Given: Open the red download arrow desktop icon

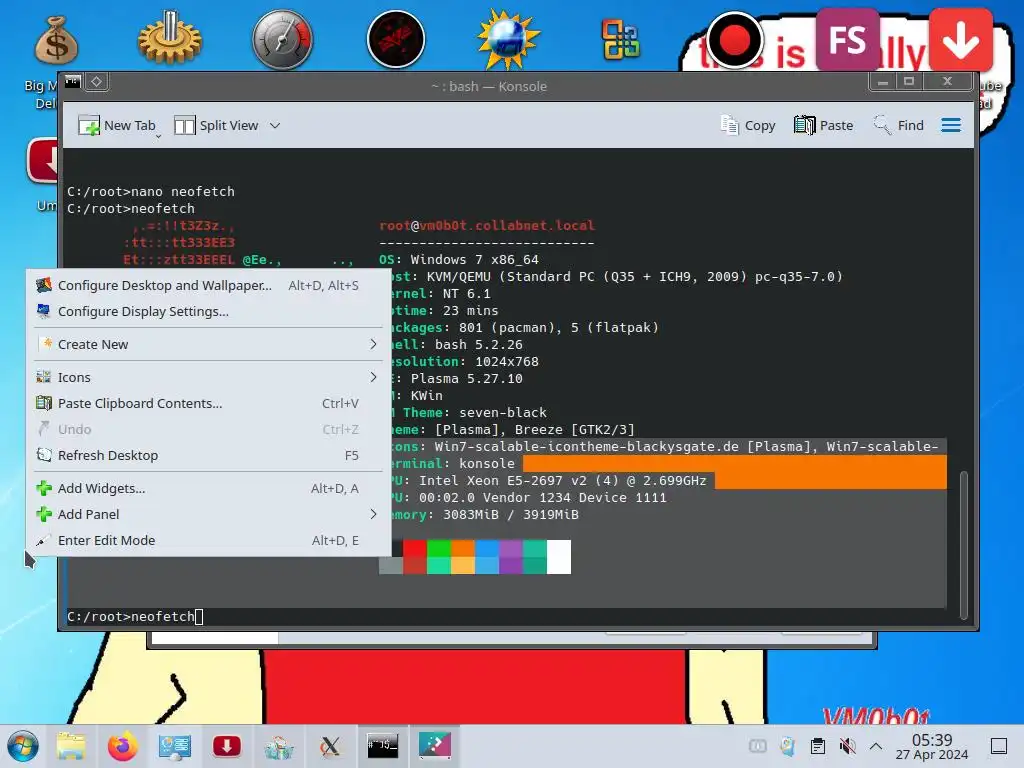Looking at the screenshot, I should pyautogui.click(x=961, y=39).
